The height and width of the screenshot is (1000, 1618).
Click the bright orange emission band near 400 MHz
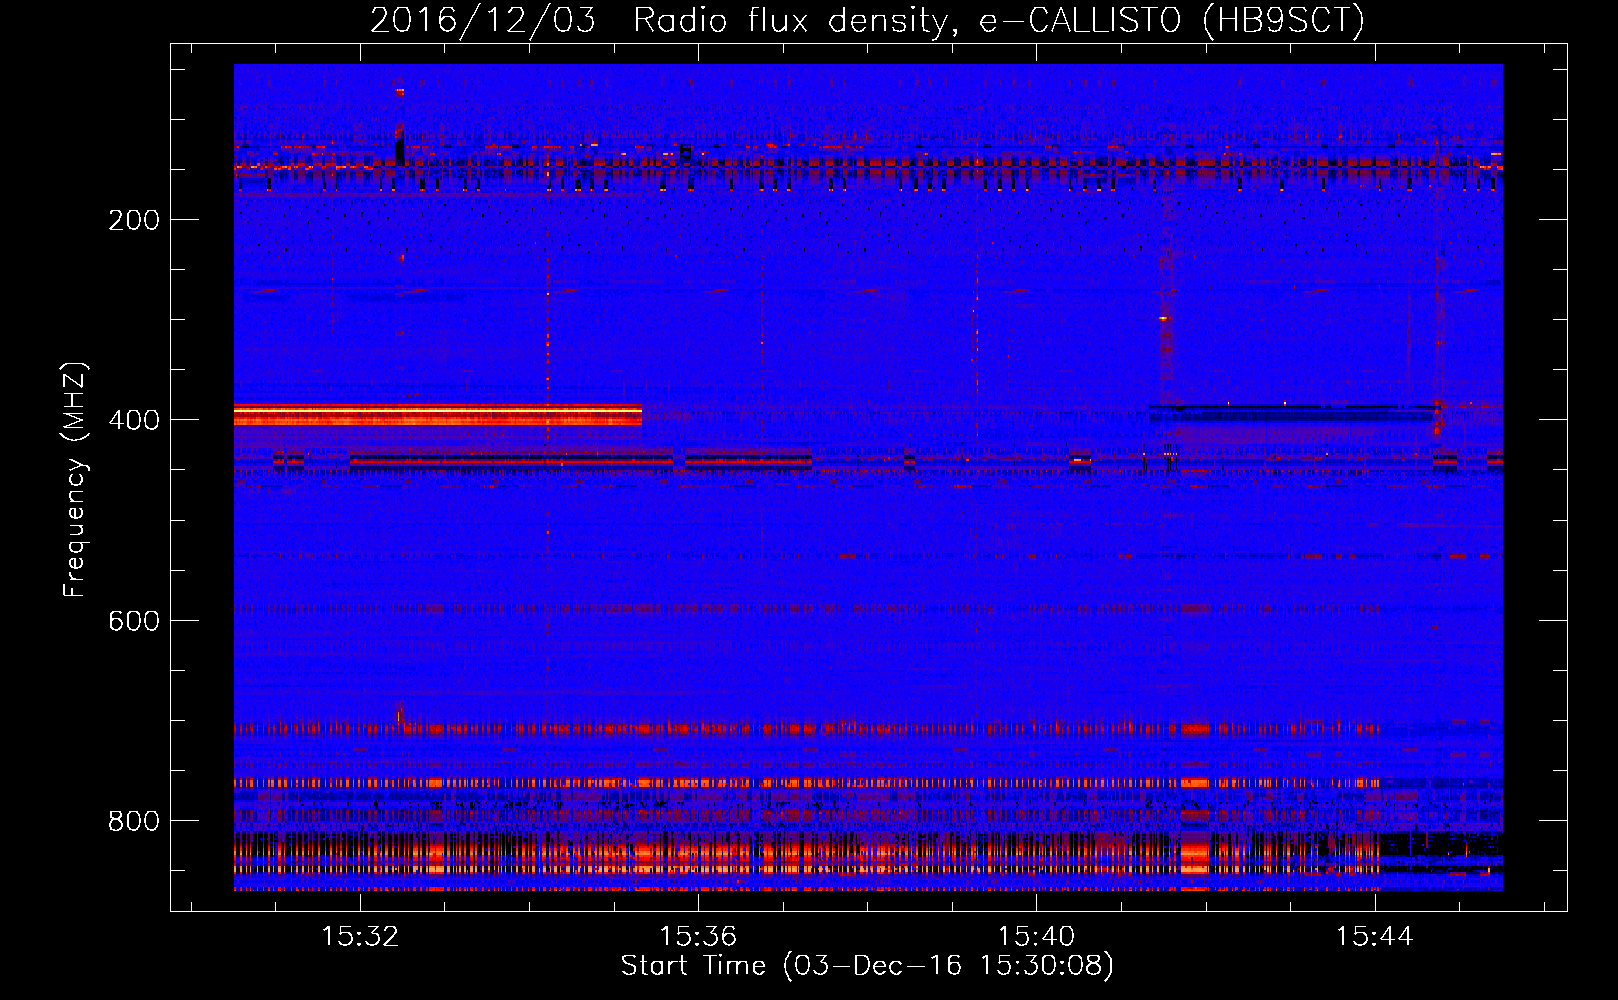pos(438,415)
